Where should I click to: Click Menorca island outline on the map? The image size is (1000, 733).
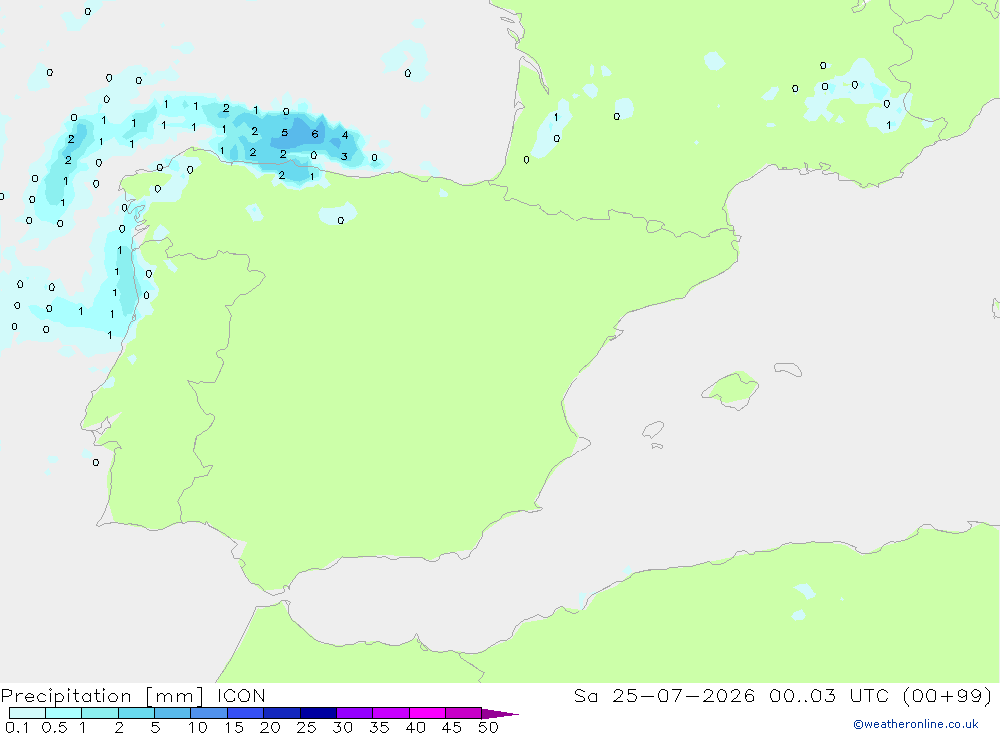click(788, 369)
